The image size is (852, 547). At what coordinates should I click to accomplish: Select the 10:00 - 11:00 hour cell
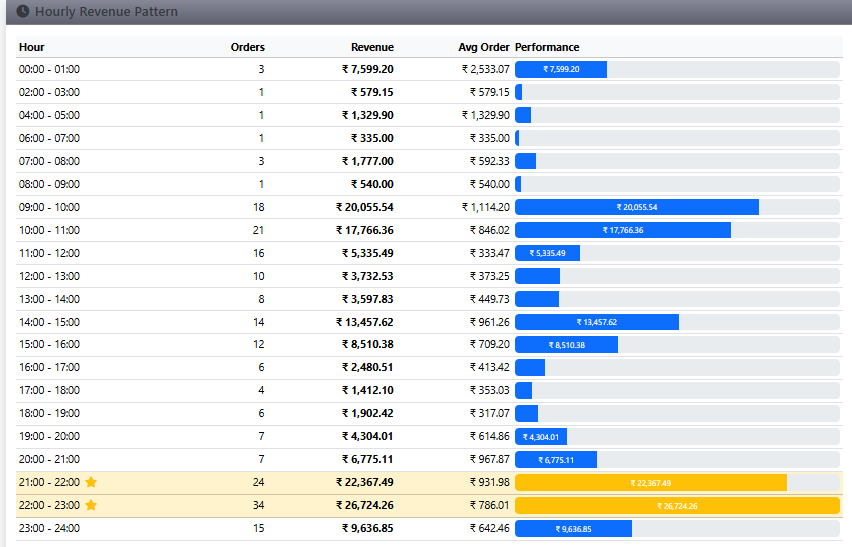click(49, 230)
